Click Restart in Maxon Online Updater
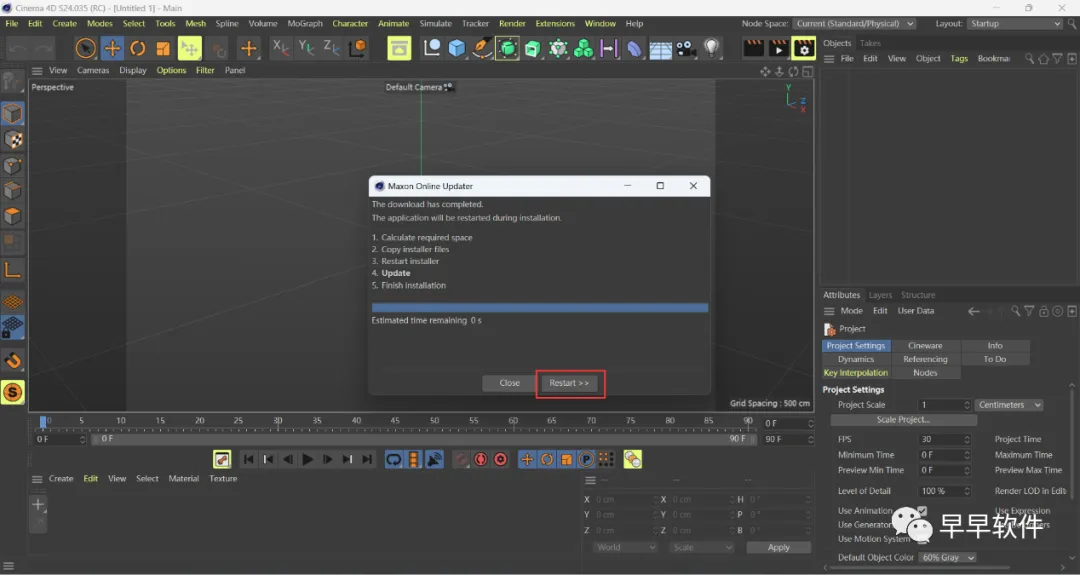The height and width of the screenshot is (575, 1080). pyautogui.click(x=569, y=383)
